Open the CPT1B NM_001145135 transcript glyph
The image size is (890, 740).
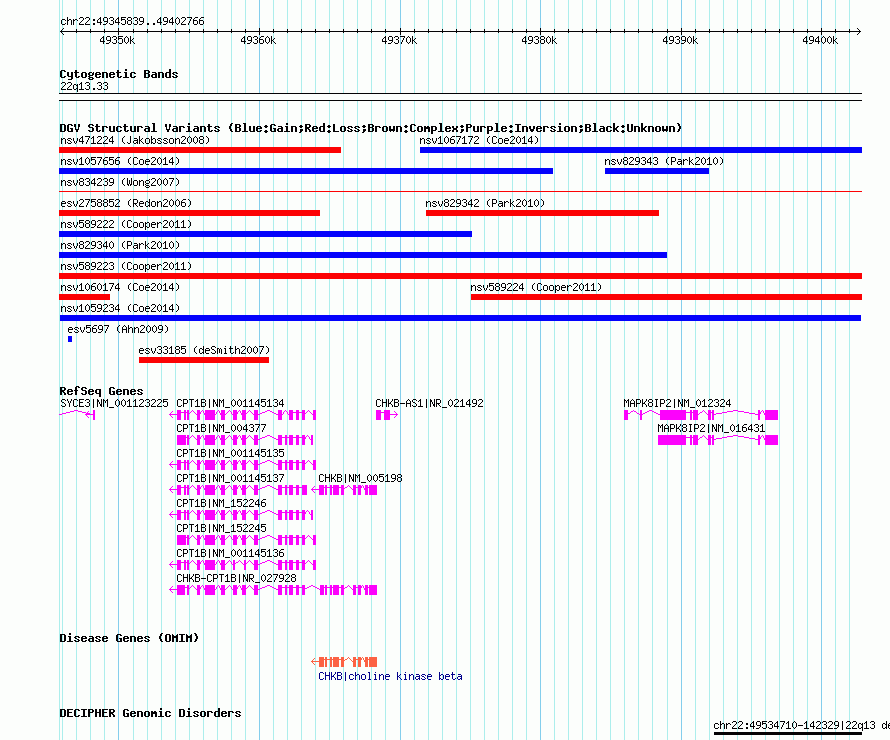pos(242,465)
